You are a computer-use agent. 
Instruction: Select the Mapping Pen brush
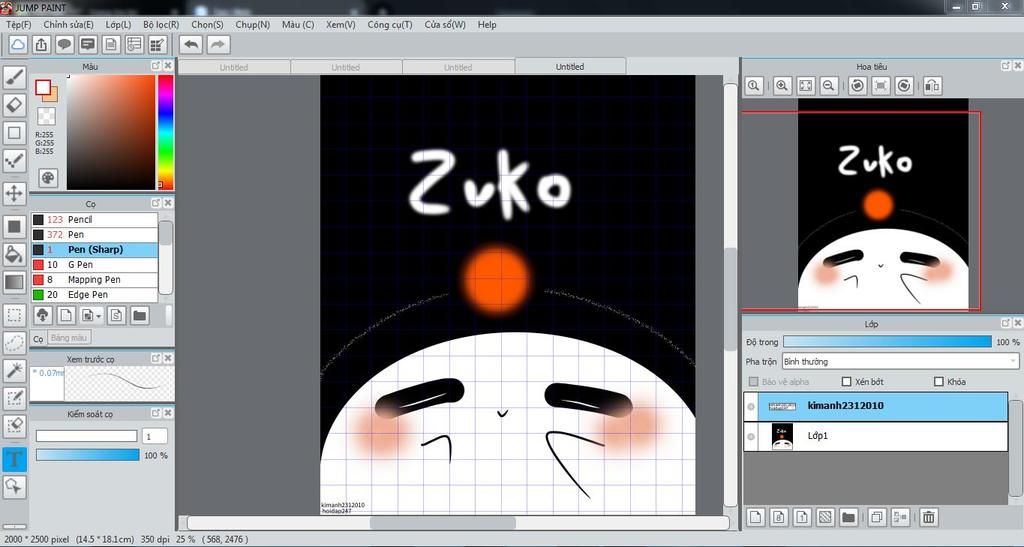tap(95, 279)
